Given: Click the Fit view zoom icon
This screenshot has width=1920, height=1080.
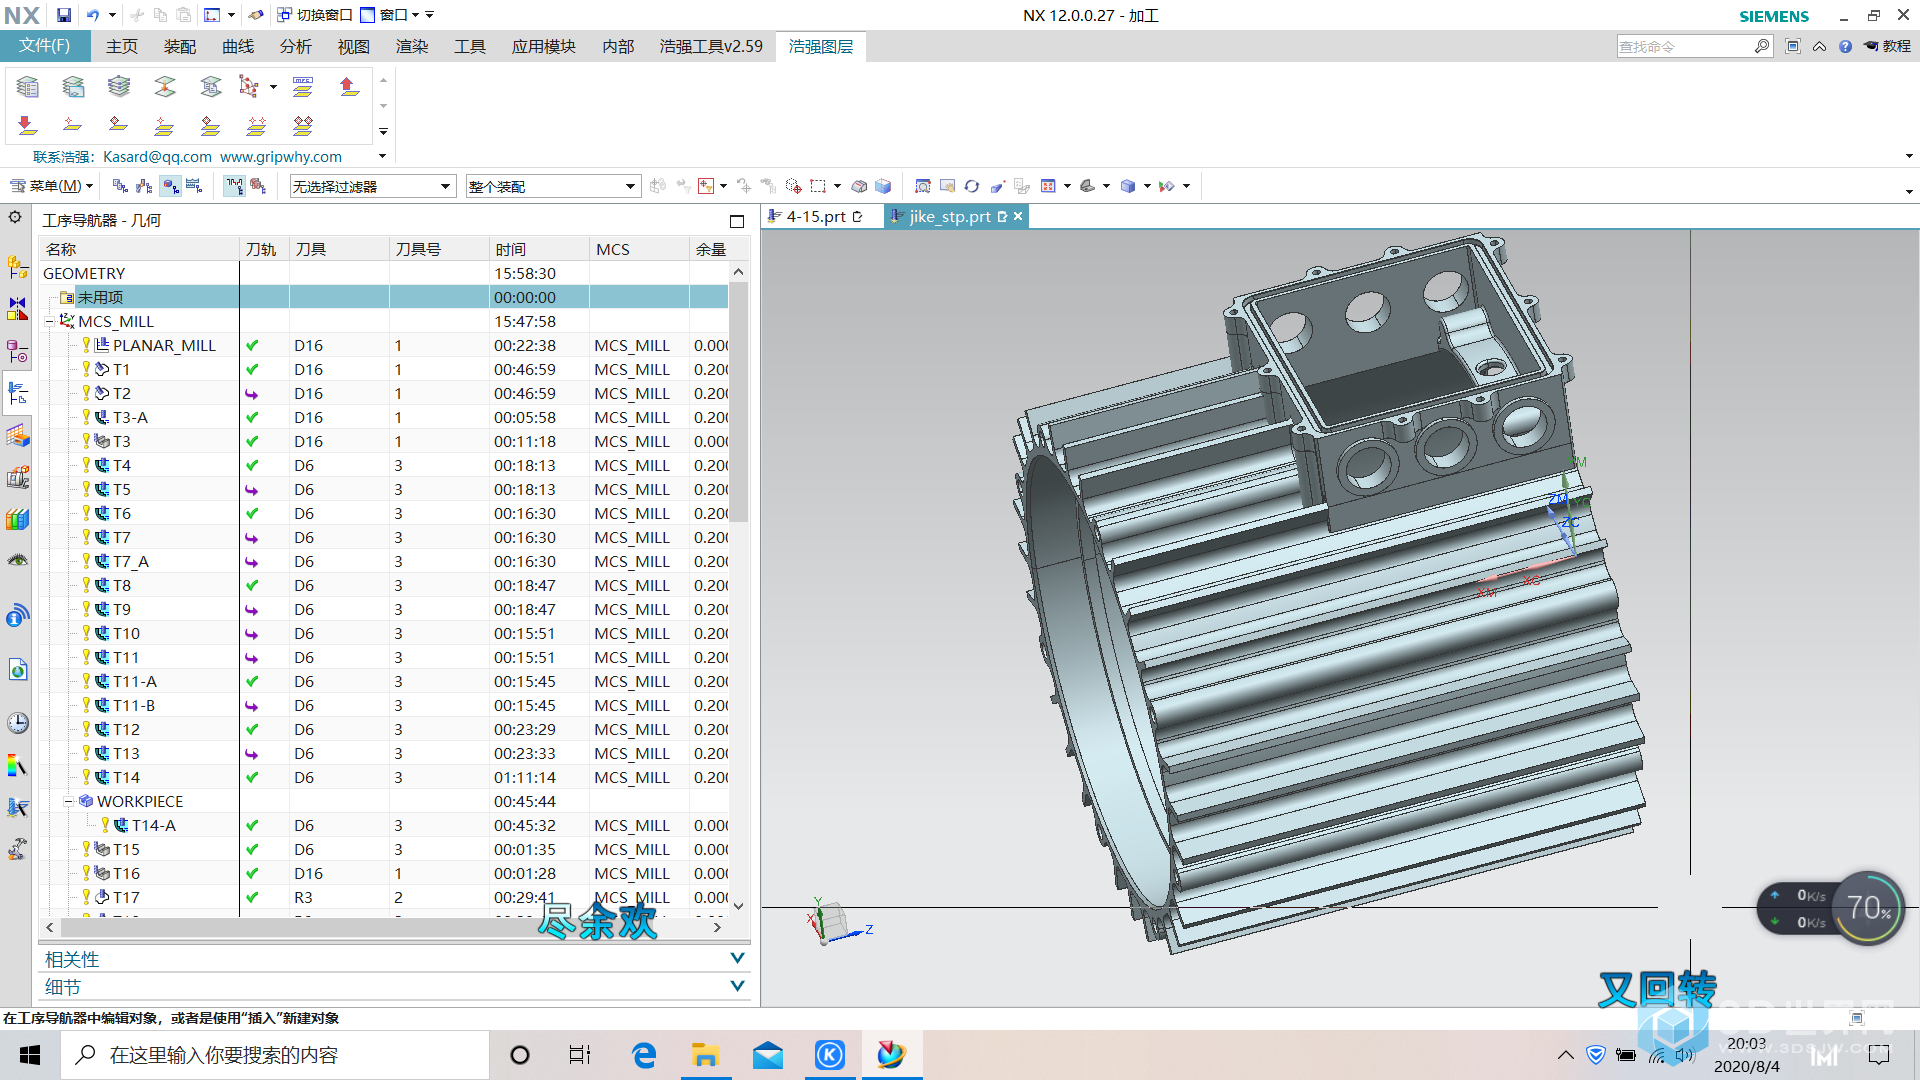Looking at the screenshot, I should (923, 186).
